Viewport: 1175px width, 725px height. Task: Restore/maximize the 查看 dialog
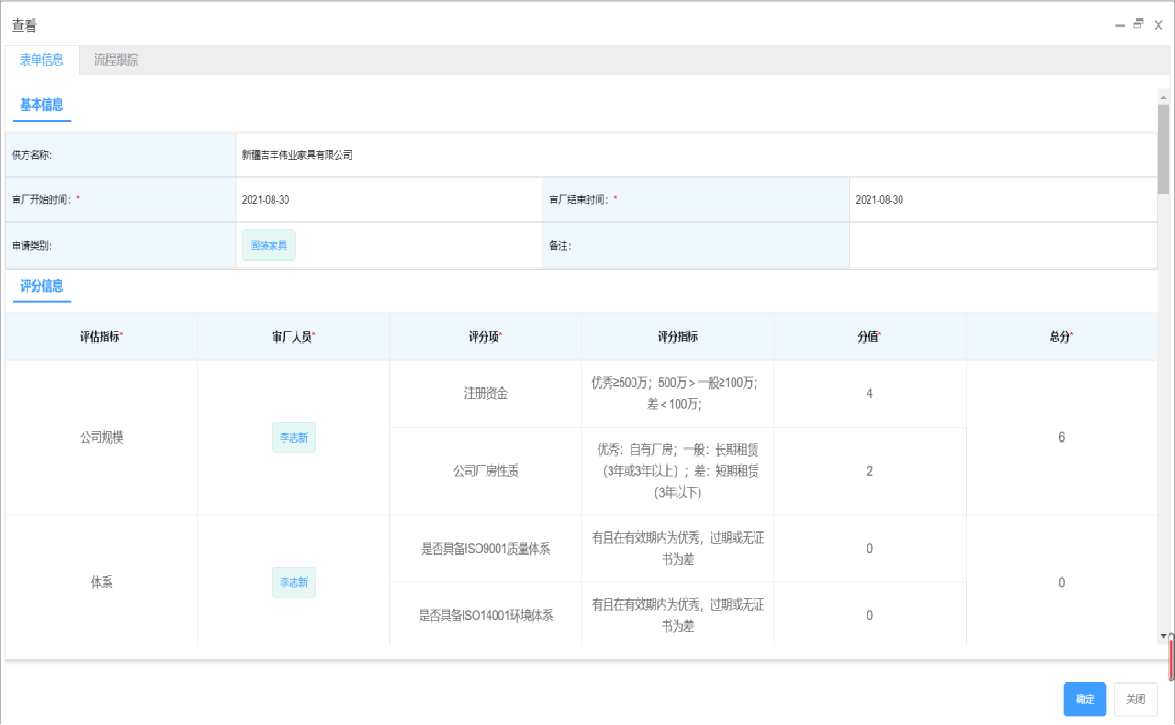pos(1138,24)
